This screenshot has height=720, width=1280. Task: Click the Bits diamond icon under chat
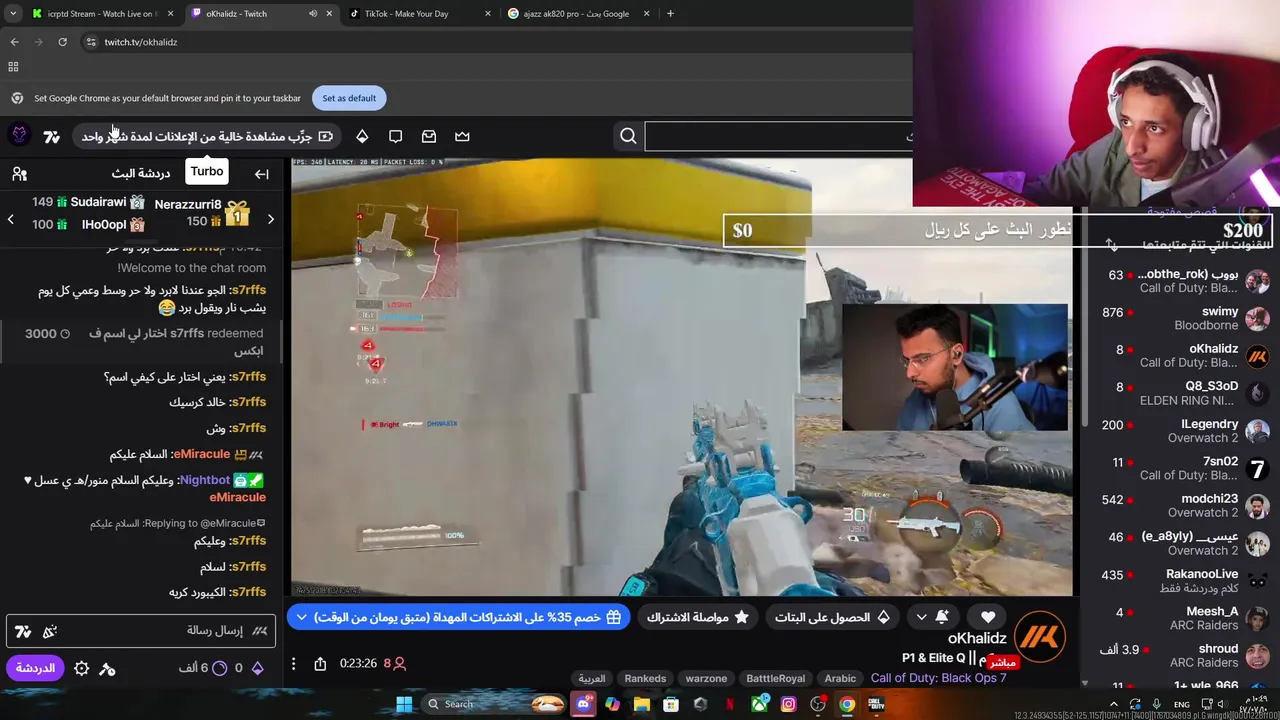[257, 668]
